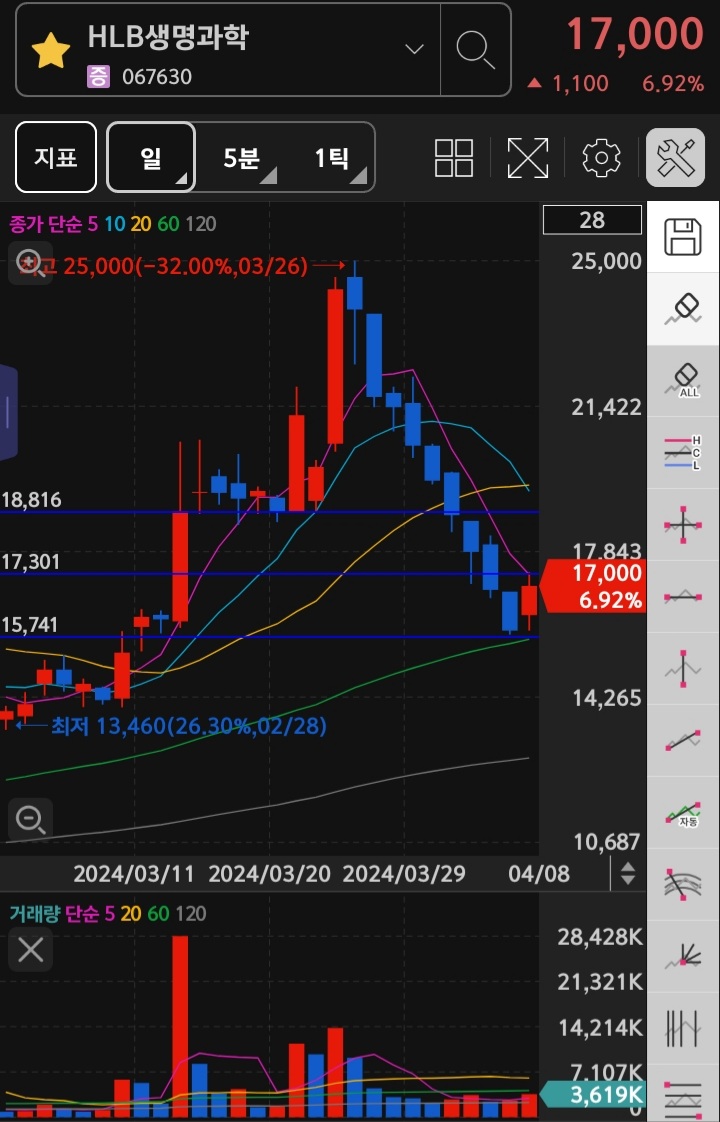Open stock search with the magnifier icon
This screenshot has width=720, height=1122.
475,49
